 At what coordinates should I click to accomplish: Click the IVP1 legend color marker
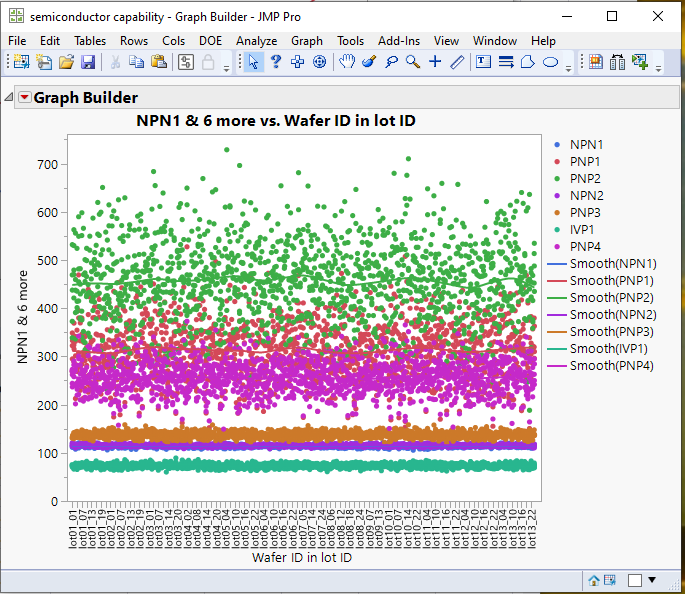pos(555,229)
